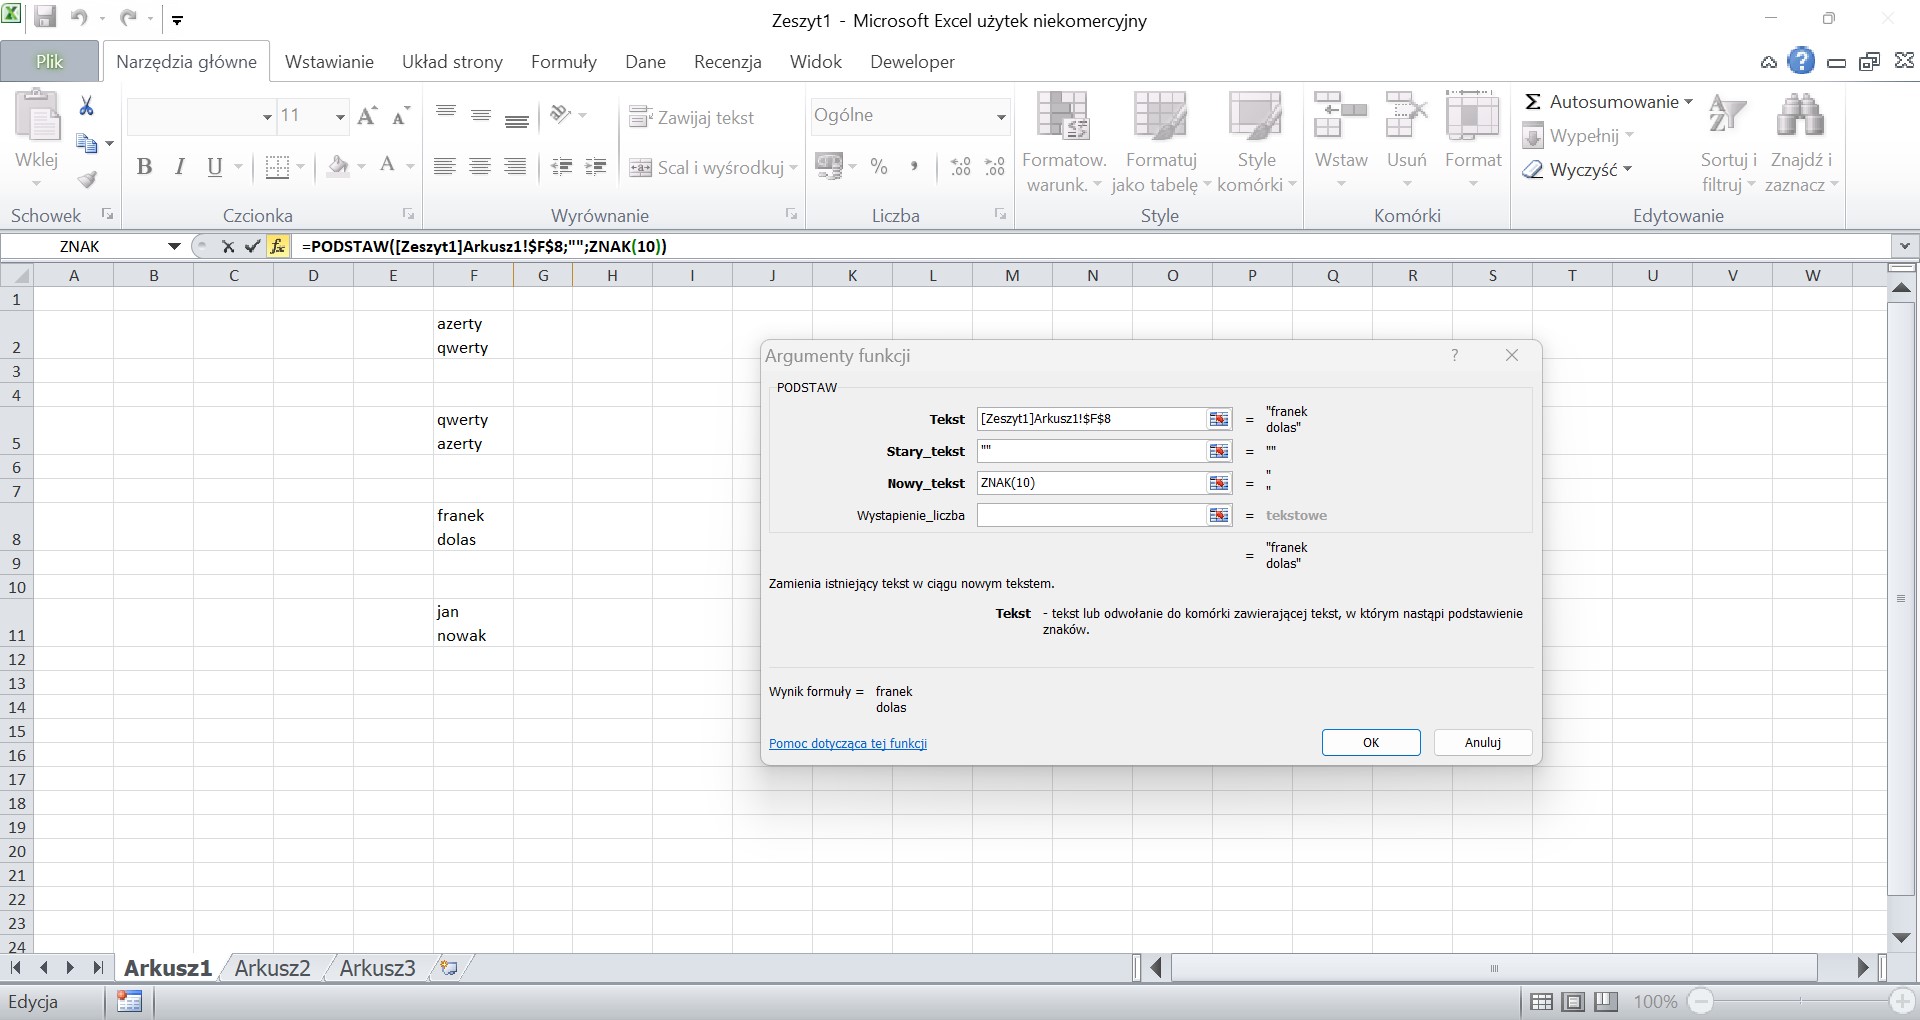Toggle Zawijaj tekst wrap text
The height and width of the screenshot is (1020, 1920).
point(692,117)
